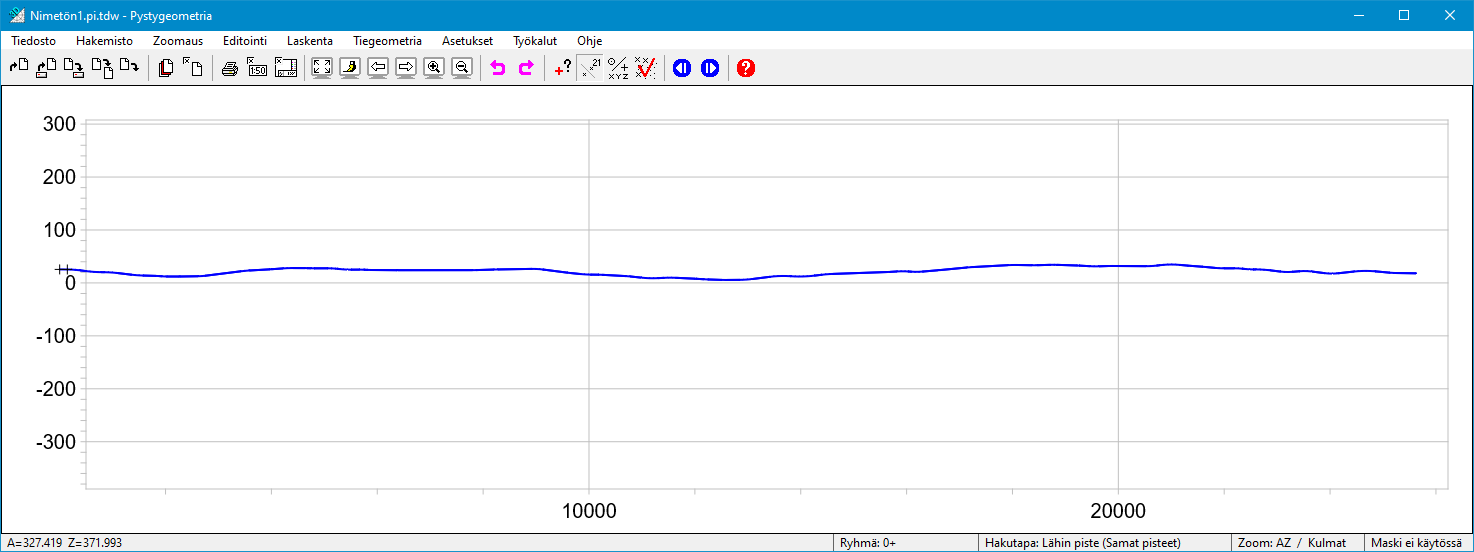
Task: Open the Työkalut menu
Action: (535, 41)
